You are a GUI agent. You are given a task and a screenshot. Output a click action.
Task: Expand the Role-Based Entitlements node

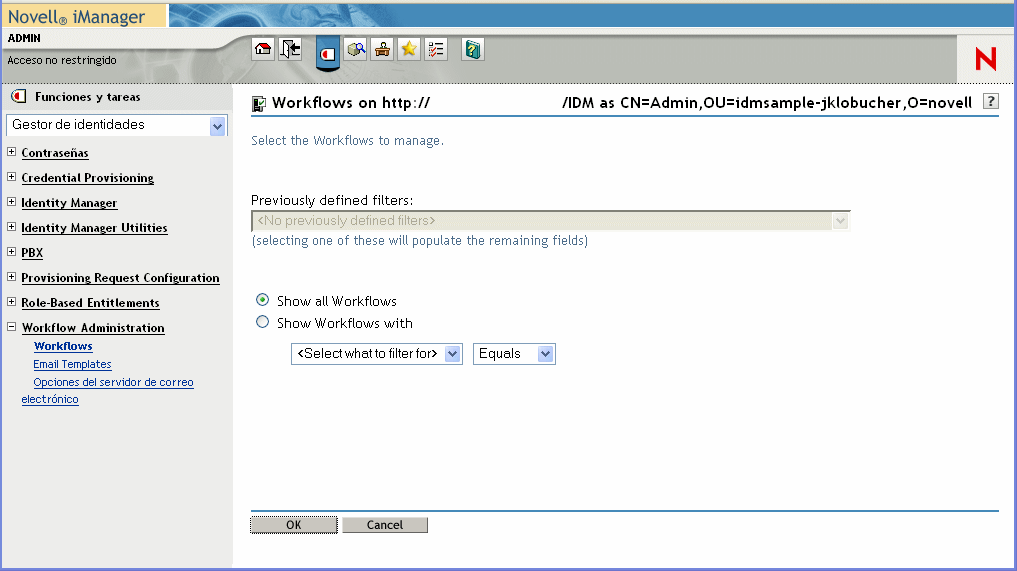[12, 302]
